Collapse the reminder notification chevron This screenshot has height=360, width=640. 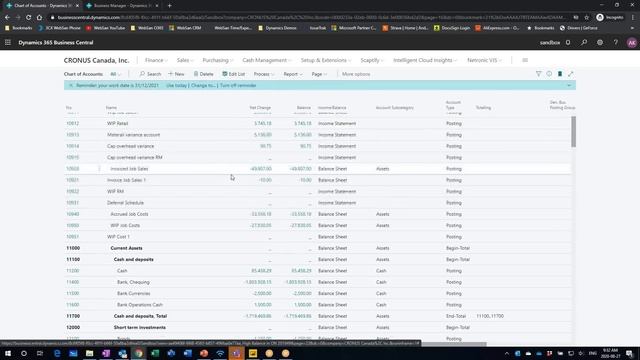coord(569,85)
